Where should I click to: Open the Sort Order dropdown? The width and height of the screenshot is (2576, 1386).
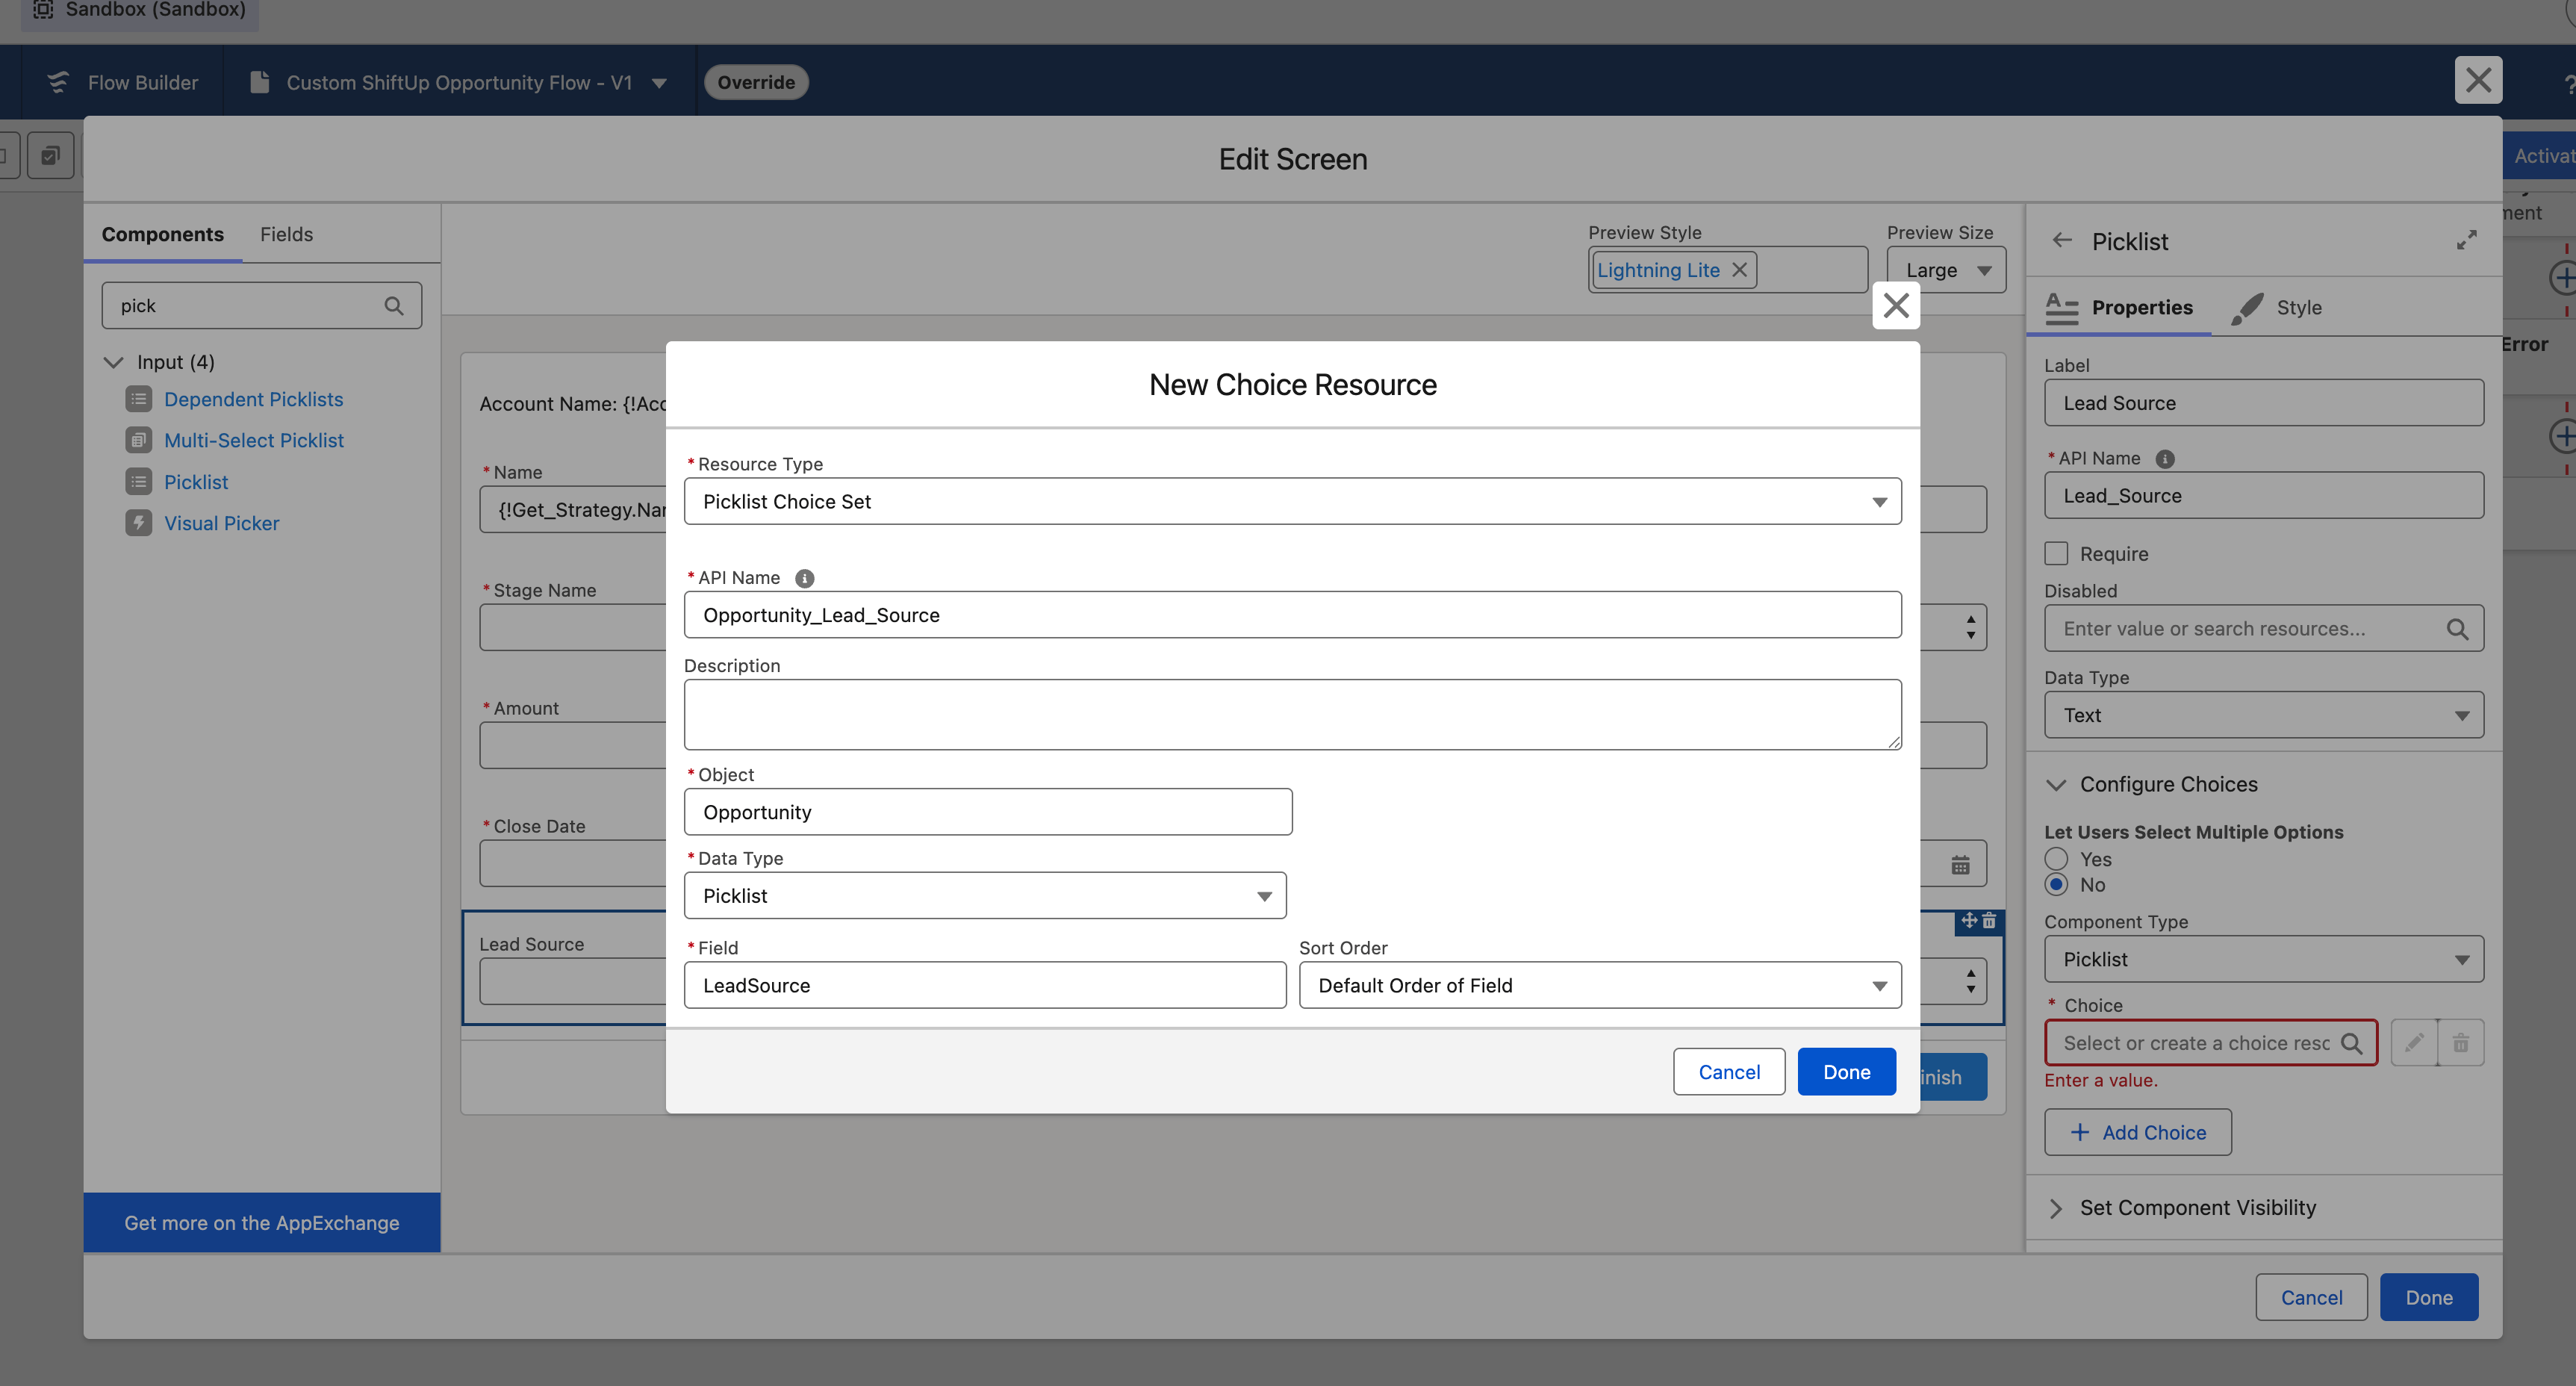click(x=1600, y=986)
